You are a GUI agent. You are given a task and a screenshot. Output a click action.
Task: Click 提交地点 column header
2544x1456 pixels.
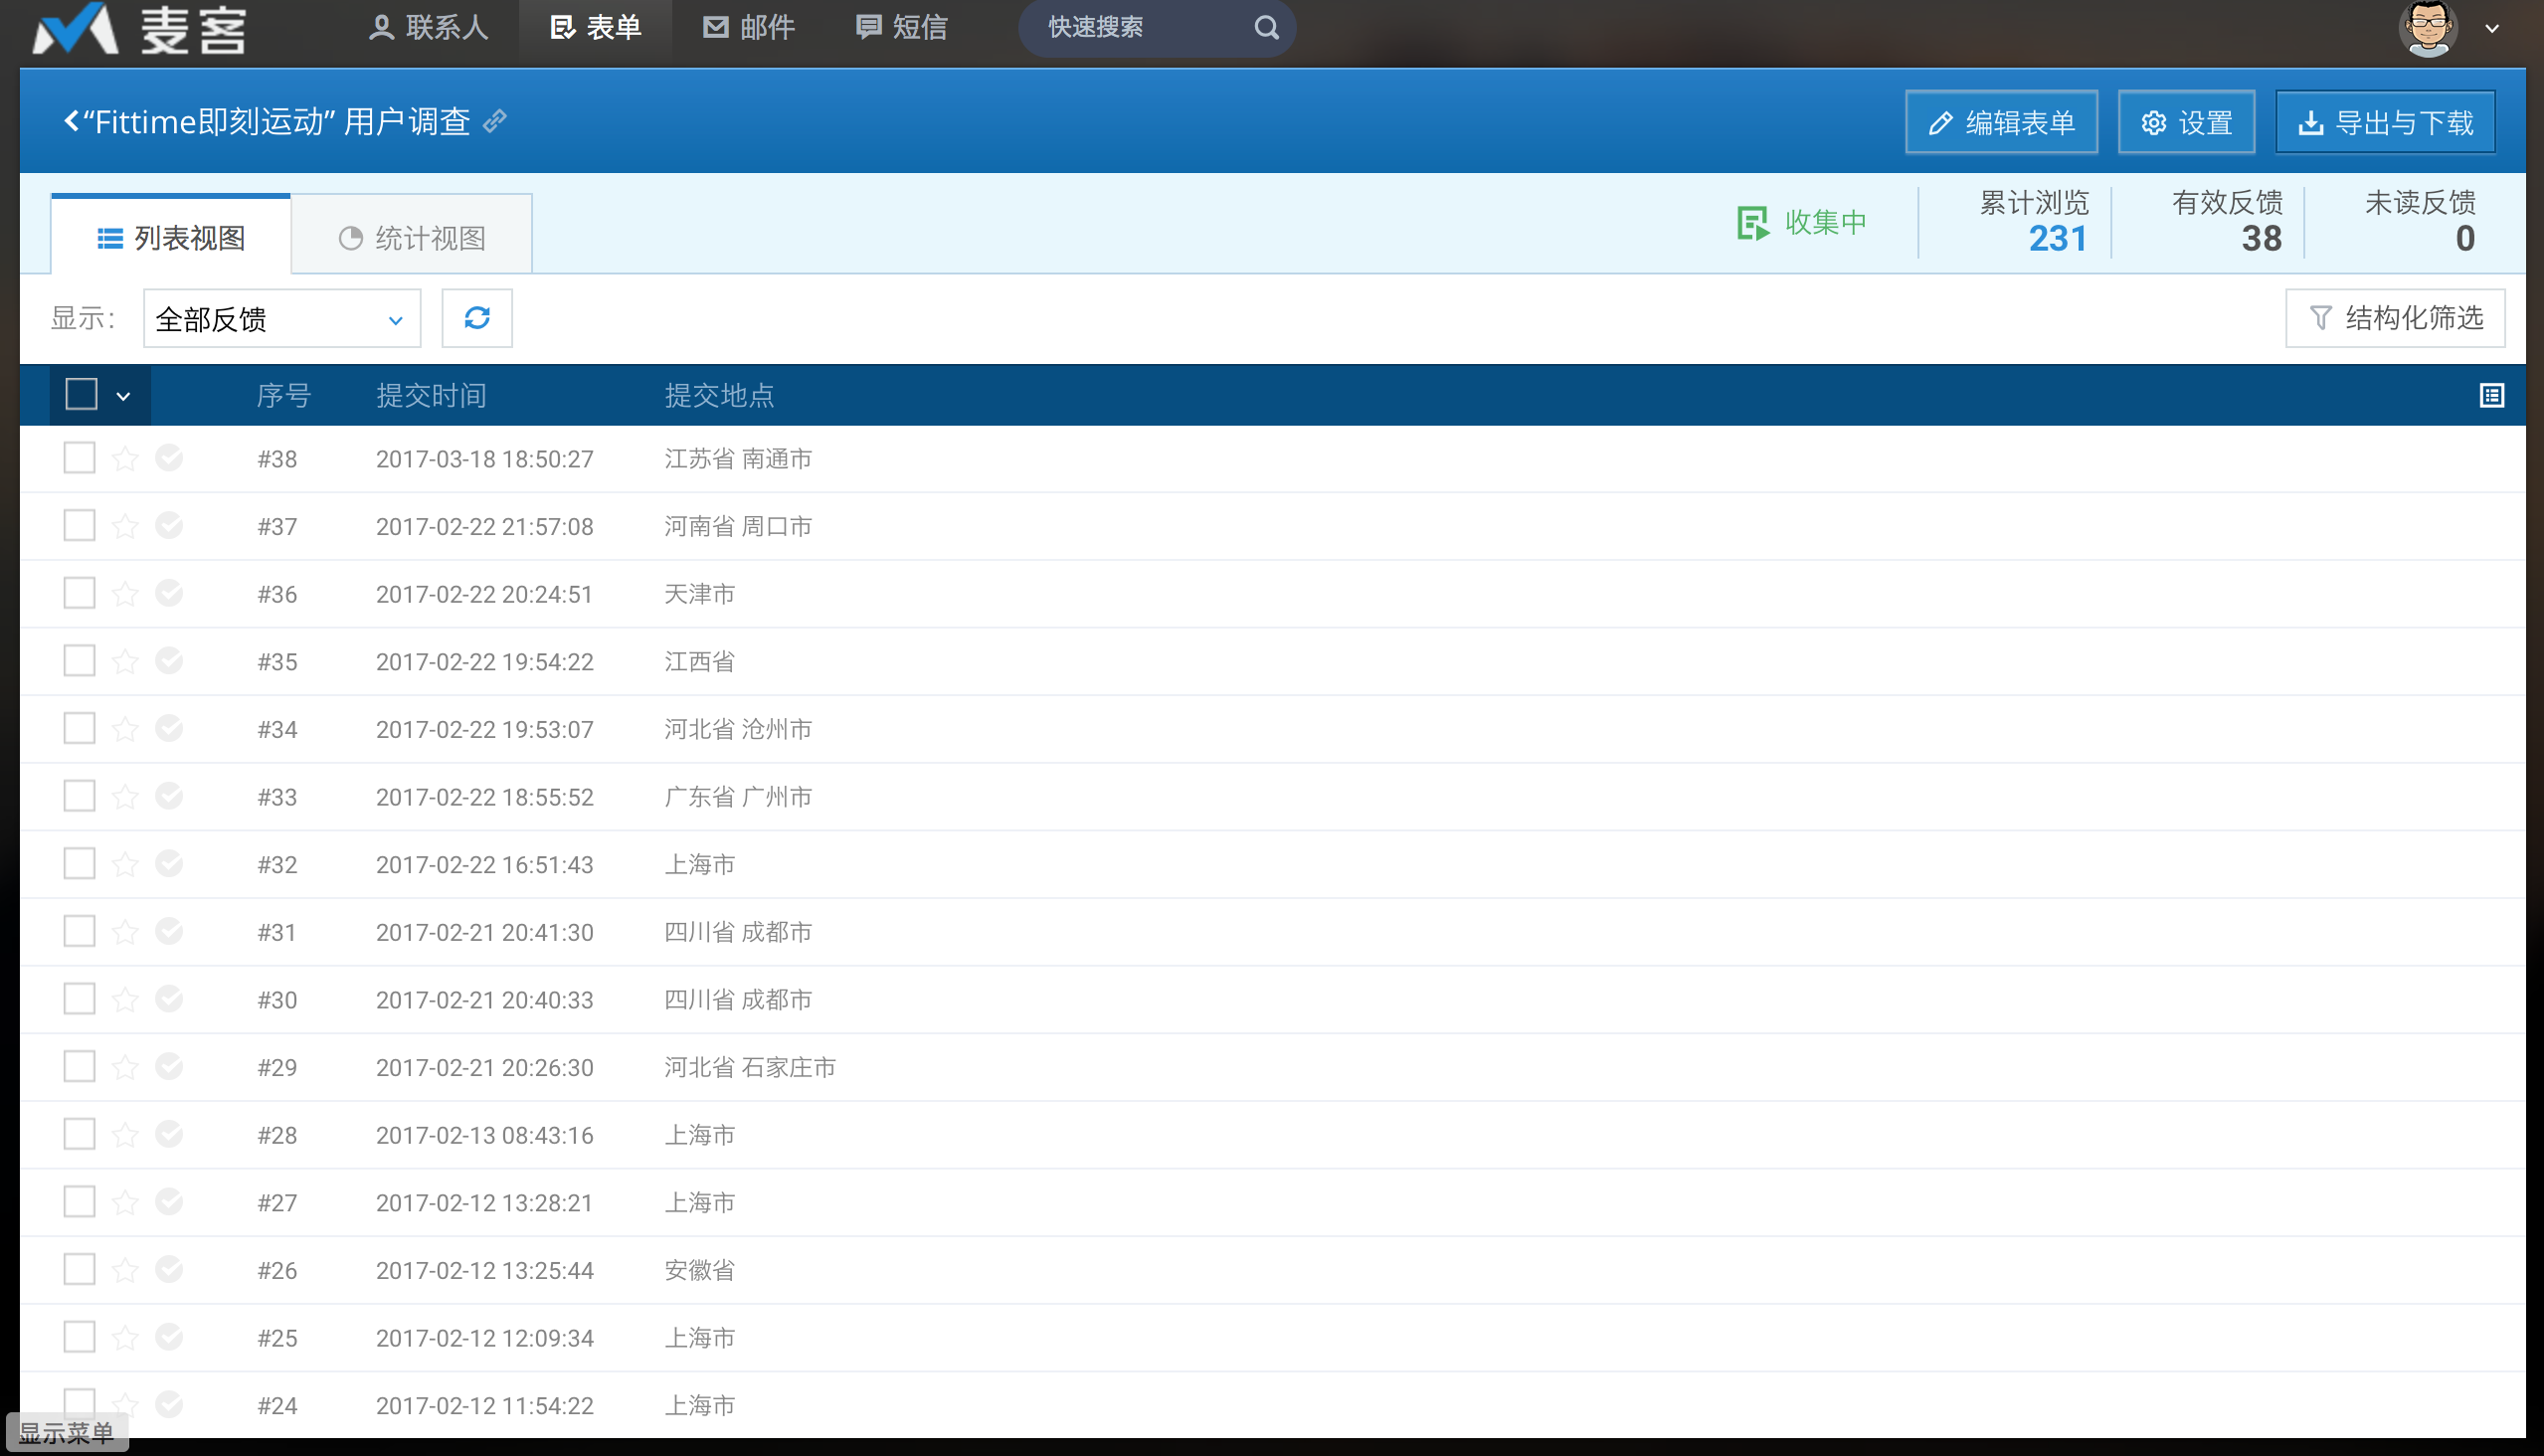tap(719, 395)
